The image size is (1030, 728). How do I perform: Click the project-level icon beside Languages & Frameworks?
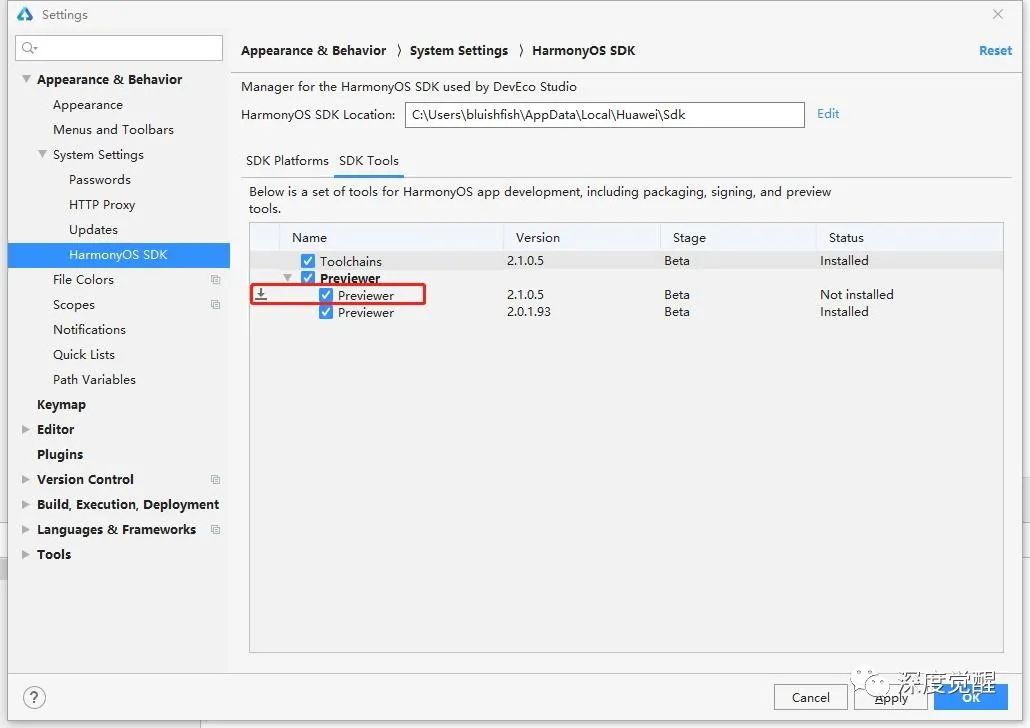(215, 530)
